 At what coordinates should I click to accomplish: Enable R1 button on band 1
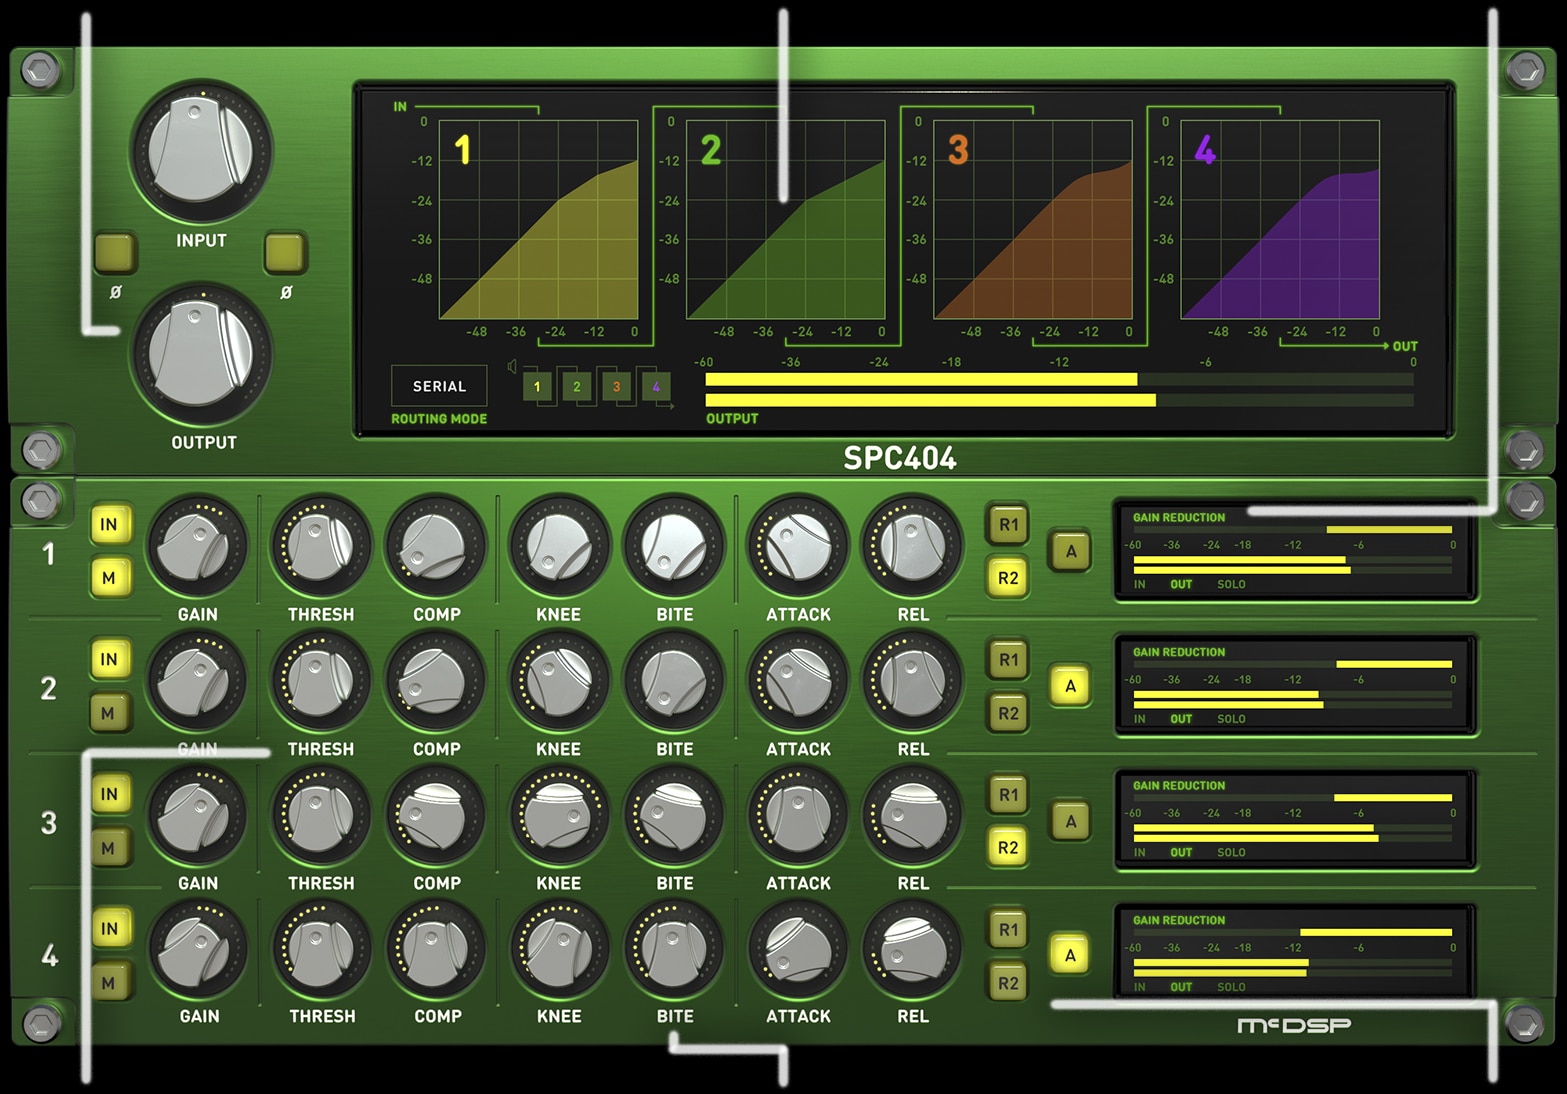click(x=1008, y=524)
